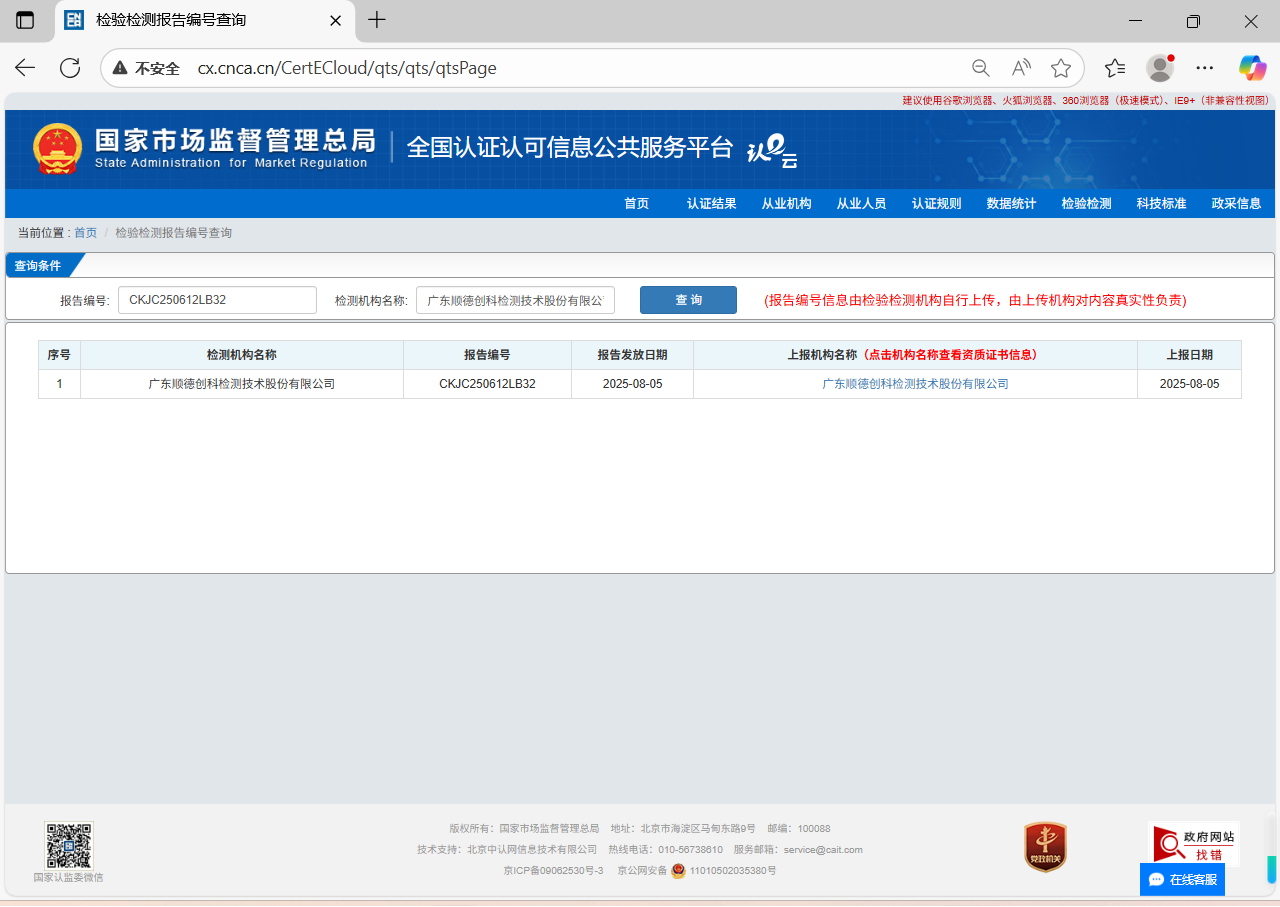Click the zoom out magnifier icon
1280x907 pixels.
[x=981, y=68]
